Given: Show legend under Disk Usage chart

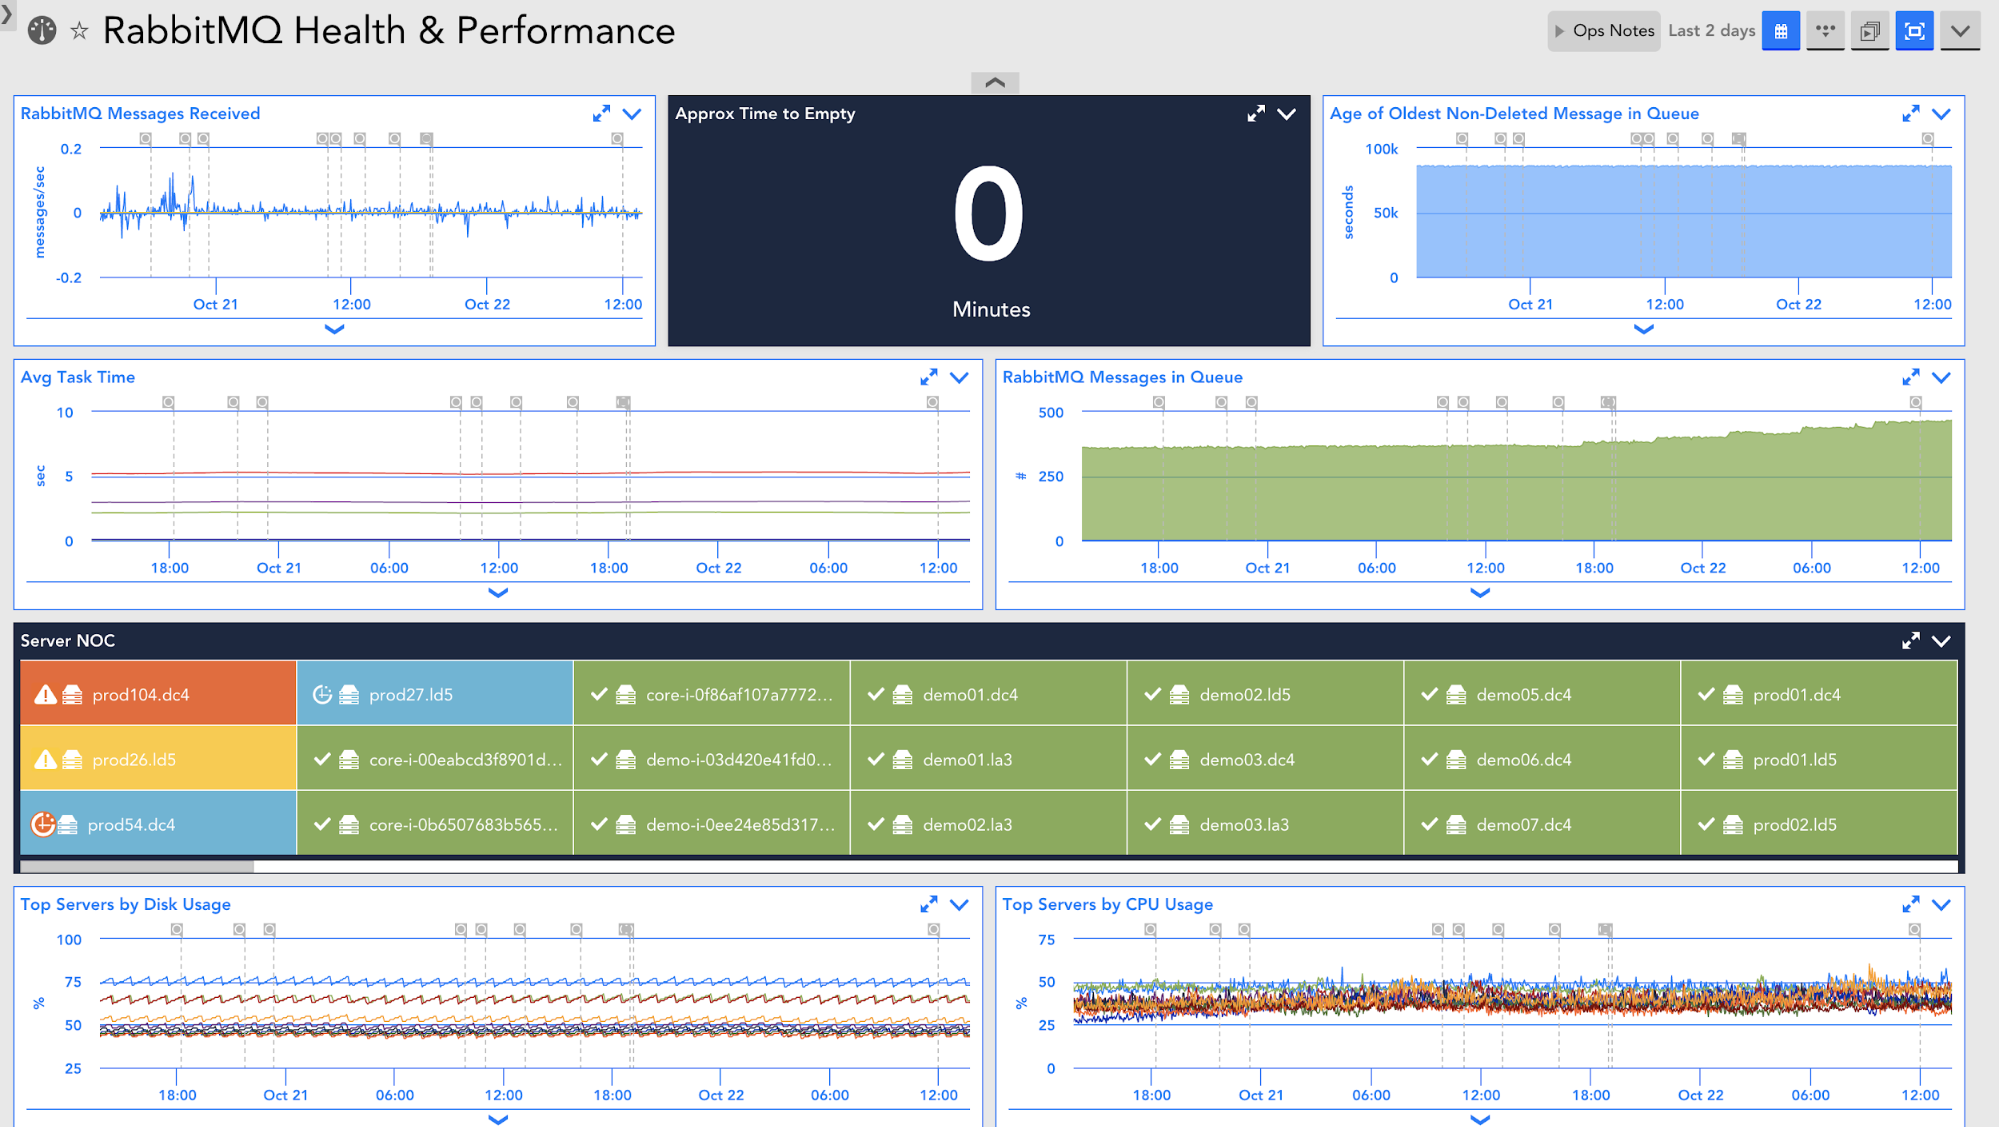Looking at the screenshot, I should point(498,1119).
